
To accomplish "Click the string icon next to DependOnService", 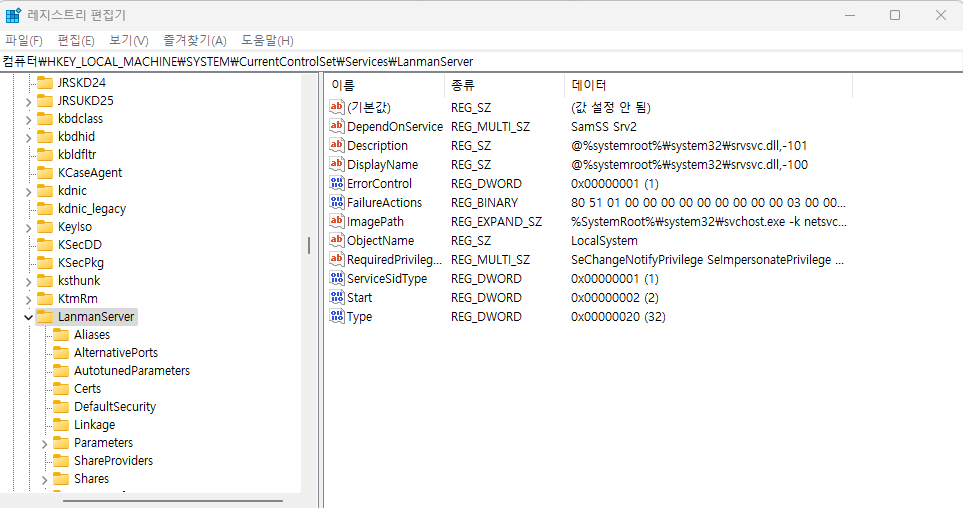I will (336, 127).
